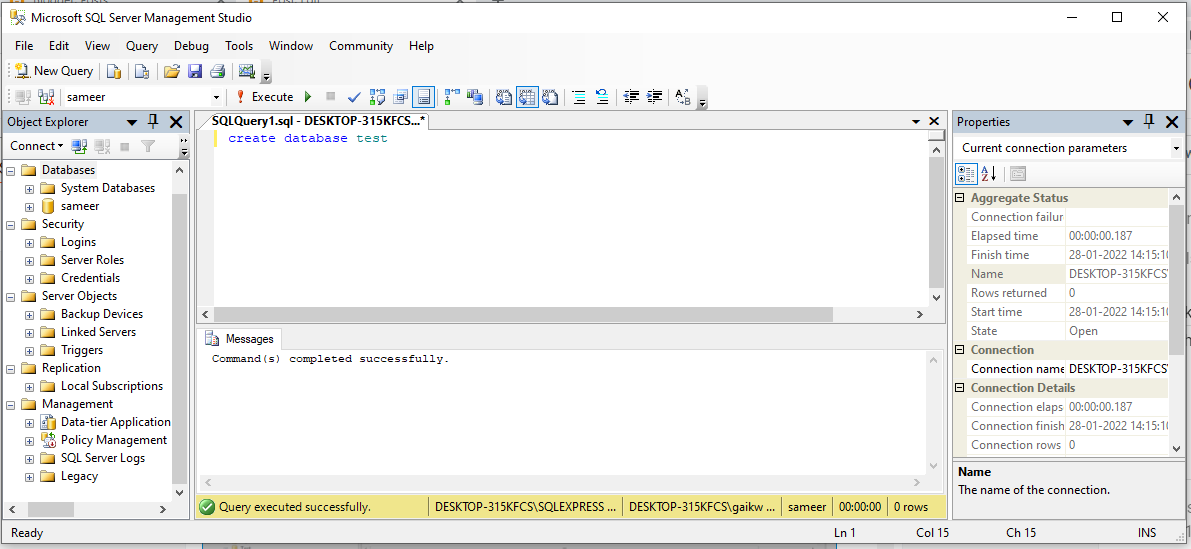Image resolution: width=1191 pixels, height=549 pixels.
Task: Select the SQLQuery1.sql document tab
Action: pyautogui.click(x=317, y=121)
